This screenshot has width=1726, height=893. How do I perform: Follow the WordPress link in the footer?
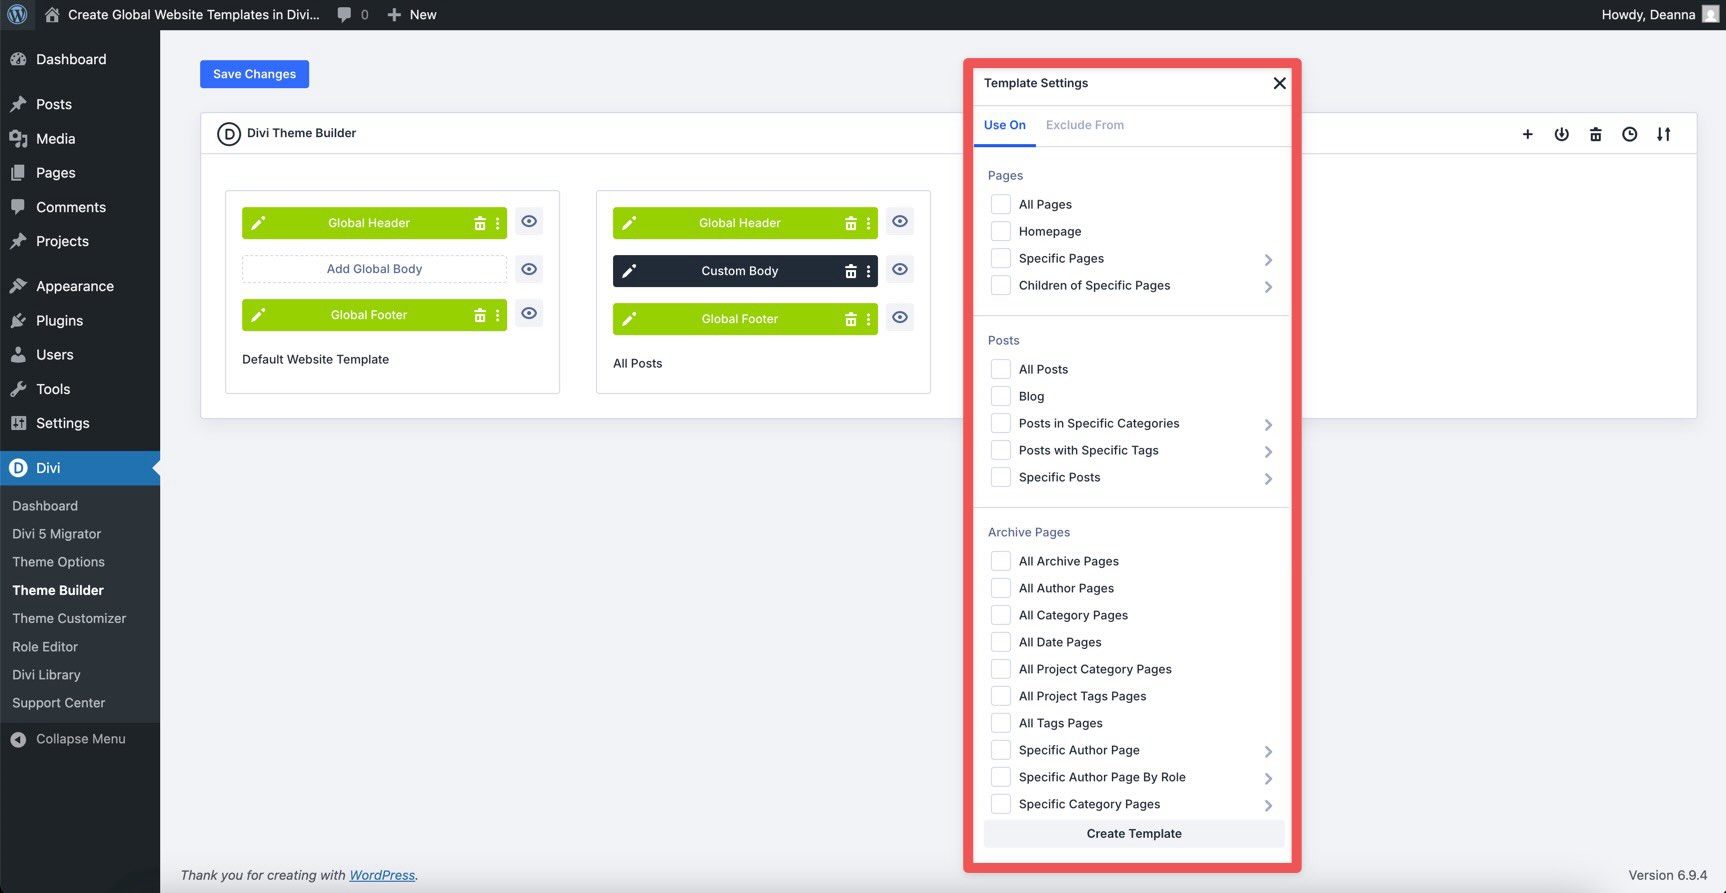[382, 875]
